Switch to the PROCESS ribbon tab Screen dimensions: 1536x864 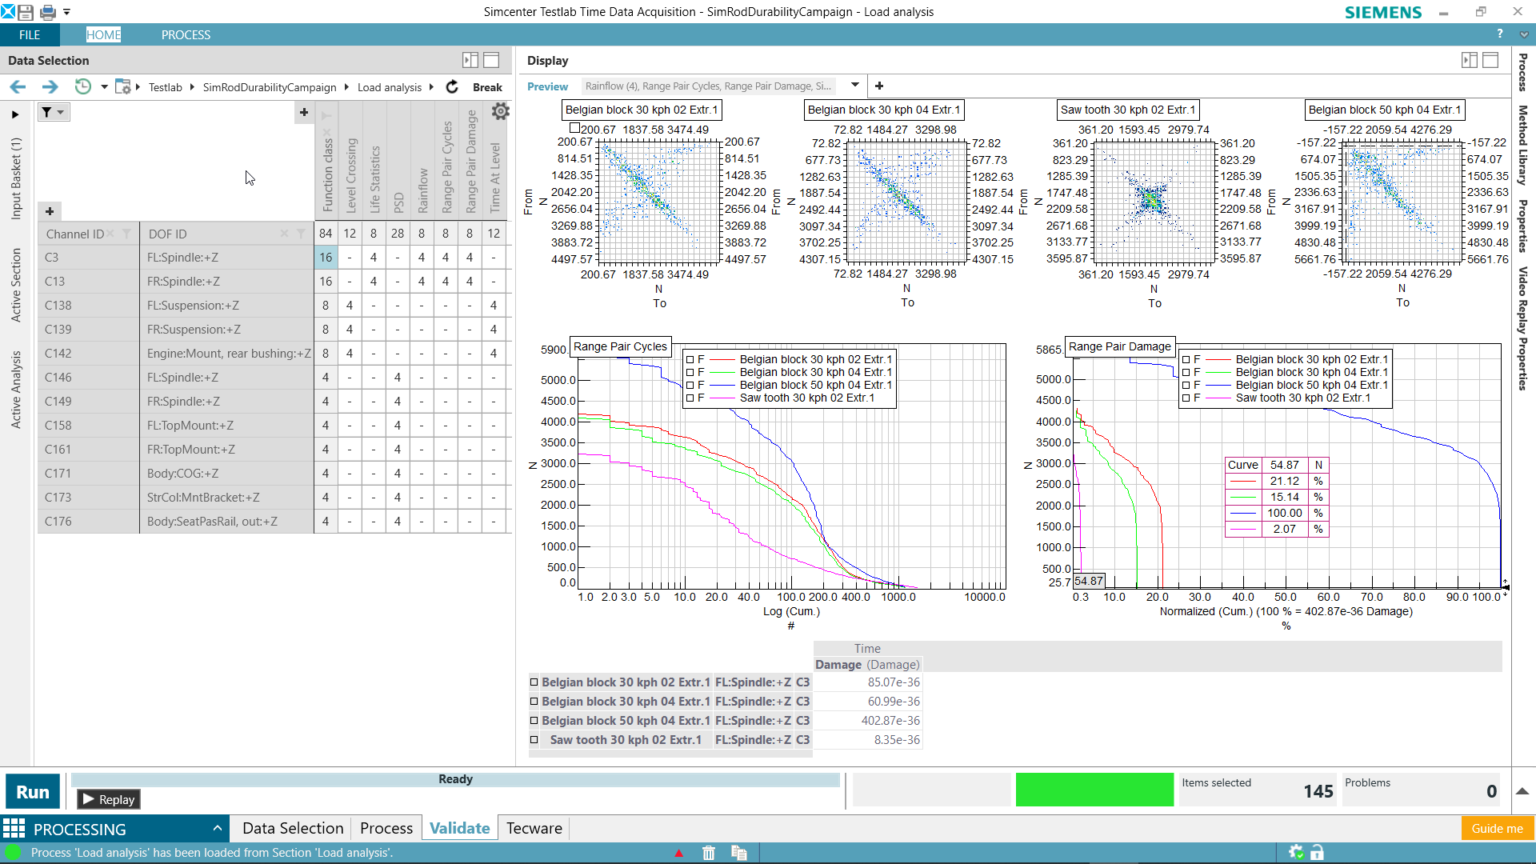185,34
